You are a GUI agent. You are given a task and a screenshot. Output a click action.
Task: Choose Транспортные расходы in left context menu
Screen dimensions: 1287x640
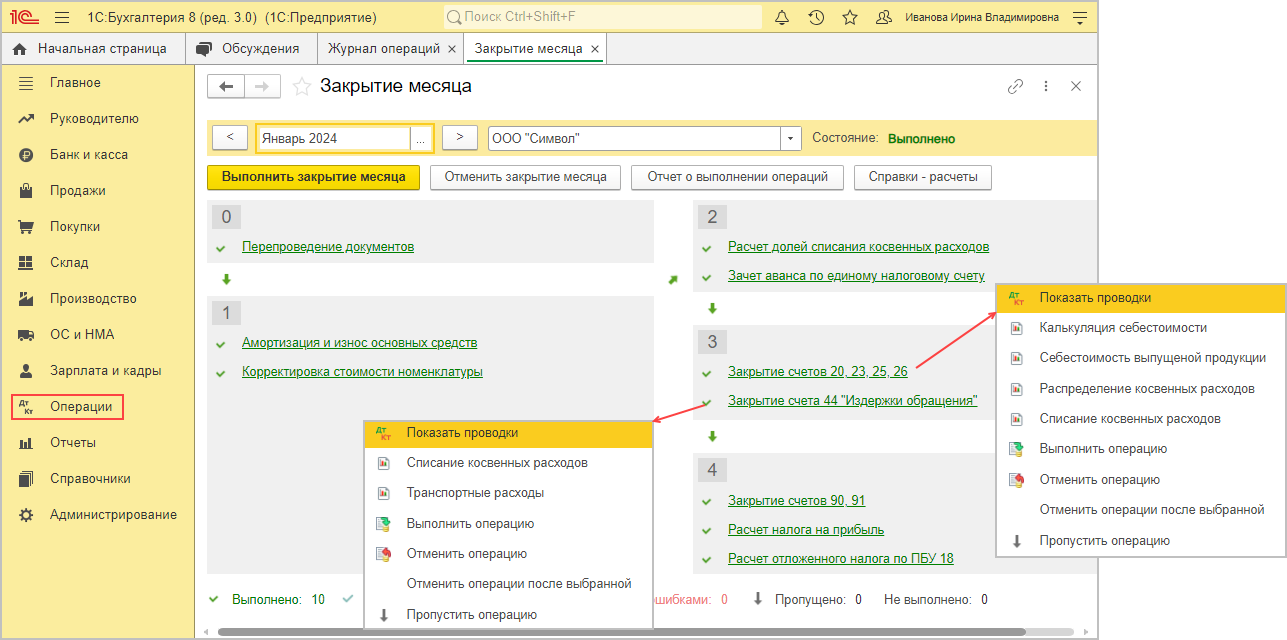[x=475, y=493]
